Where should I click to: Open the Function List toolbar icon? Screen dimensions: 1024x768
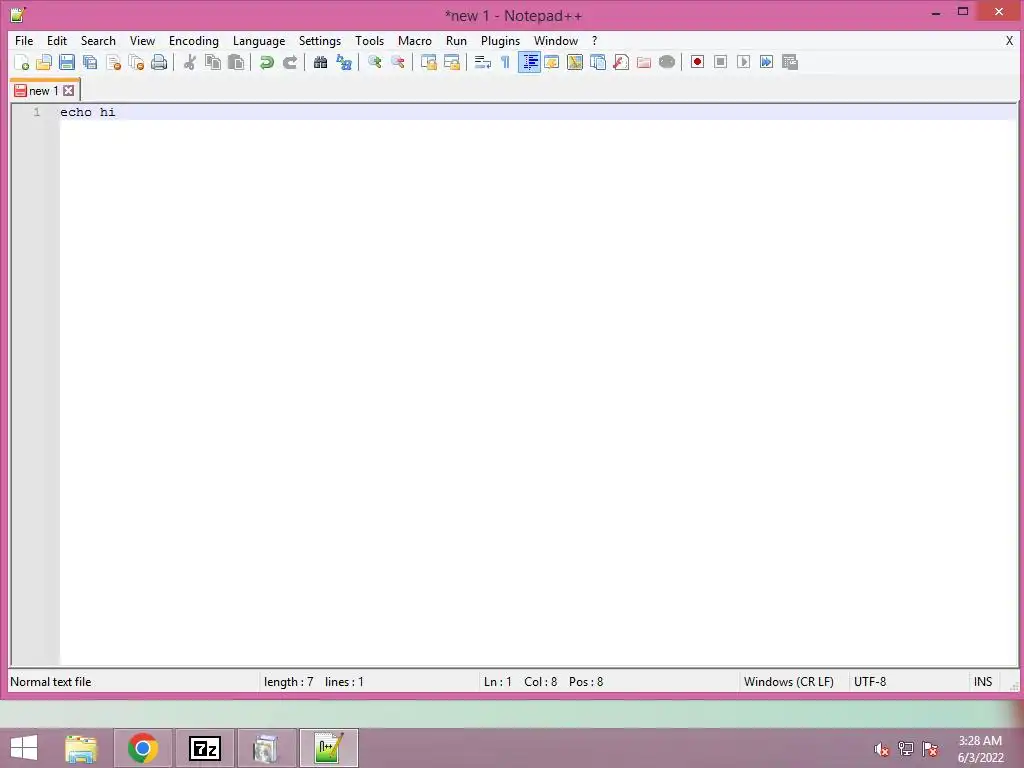click(620, 62)
